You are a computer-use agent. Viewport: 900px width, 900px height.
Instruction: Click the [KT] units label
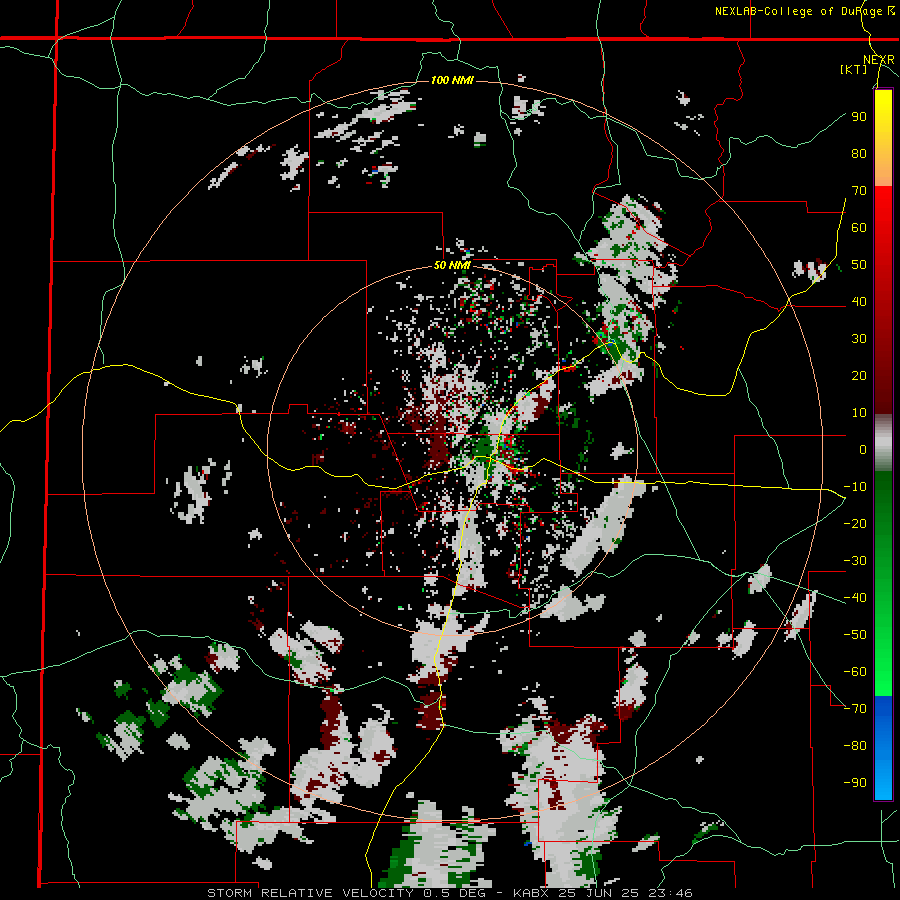[854, 69]
